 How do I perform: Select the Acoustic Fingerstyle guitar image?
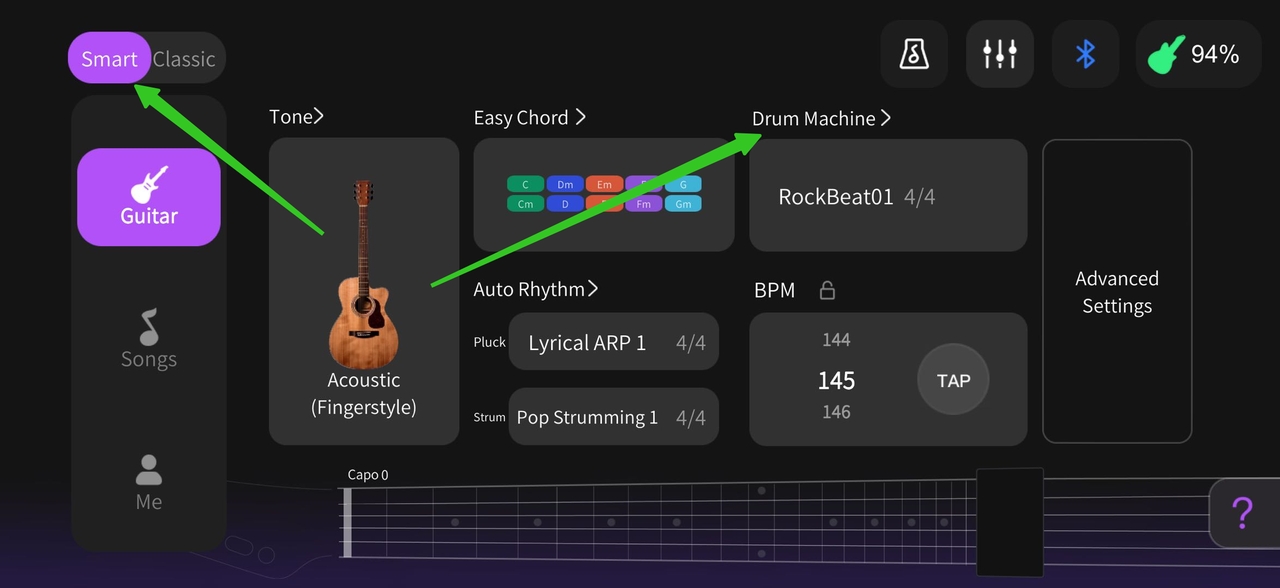[x=364, y=275]
